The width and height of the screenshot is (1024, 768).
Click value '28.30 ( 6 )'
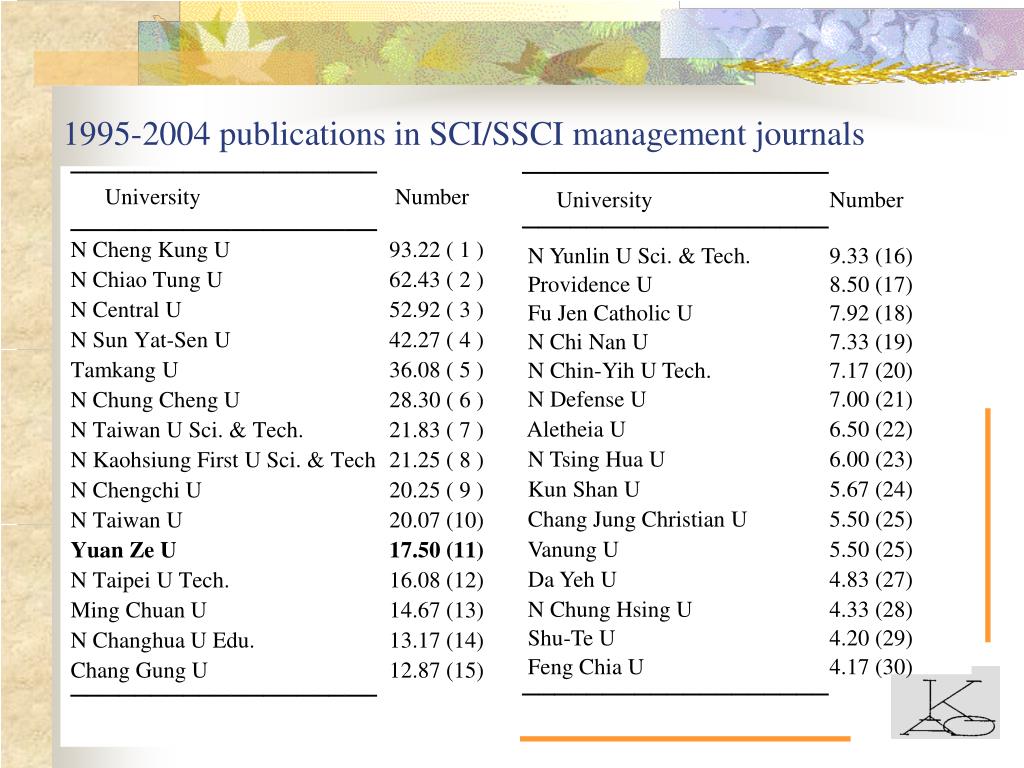point(436,400)
